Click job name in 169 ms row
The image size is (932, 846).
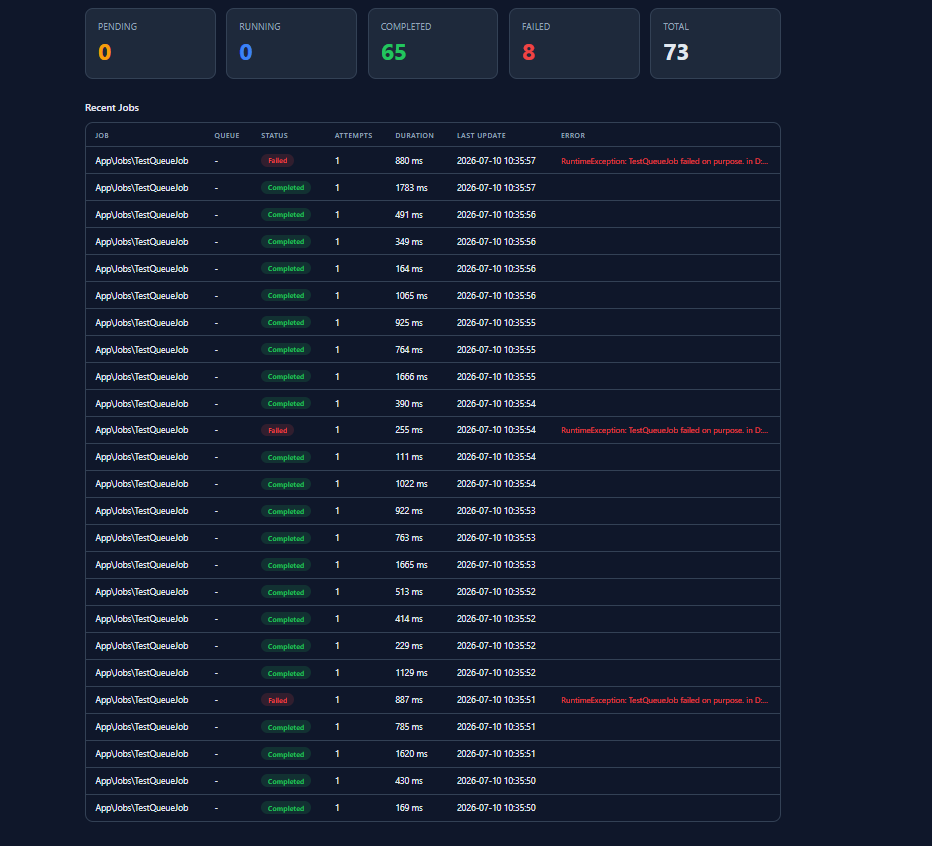tap(141, 808)
